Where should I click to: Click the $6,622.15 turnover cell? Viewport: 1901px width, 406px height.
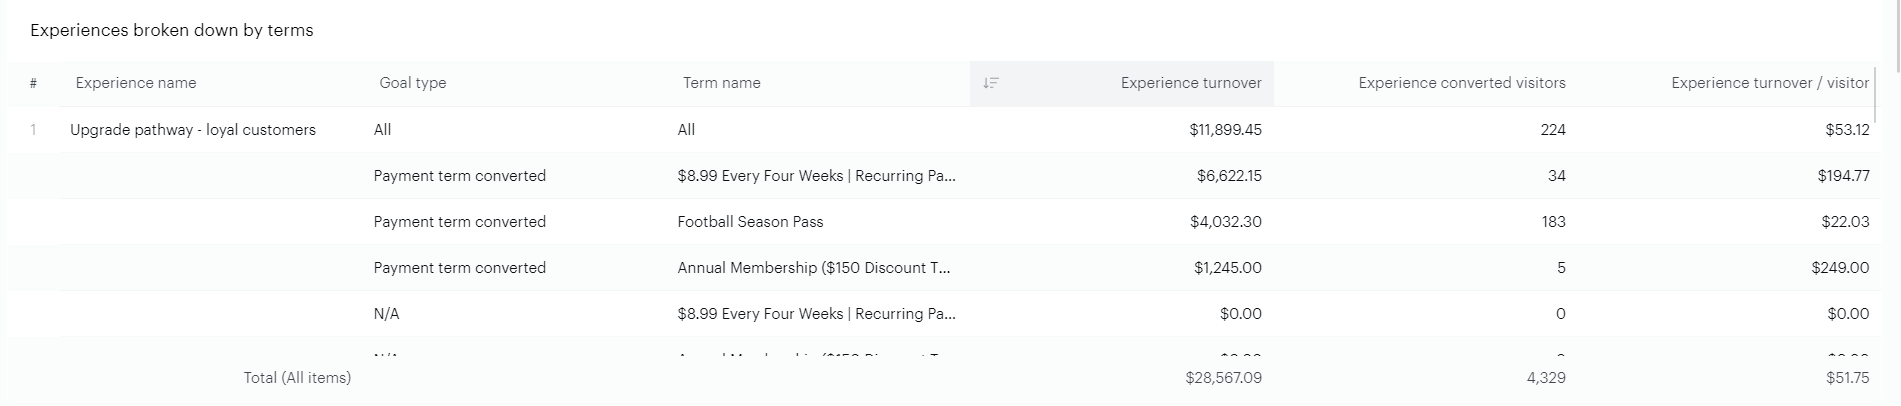click(1229, 176)
